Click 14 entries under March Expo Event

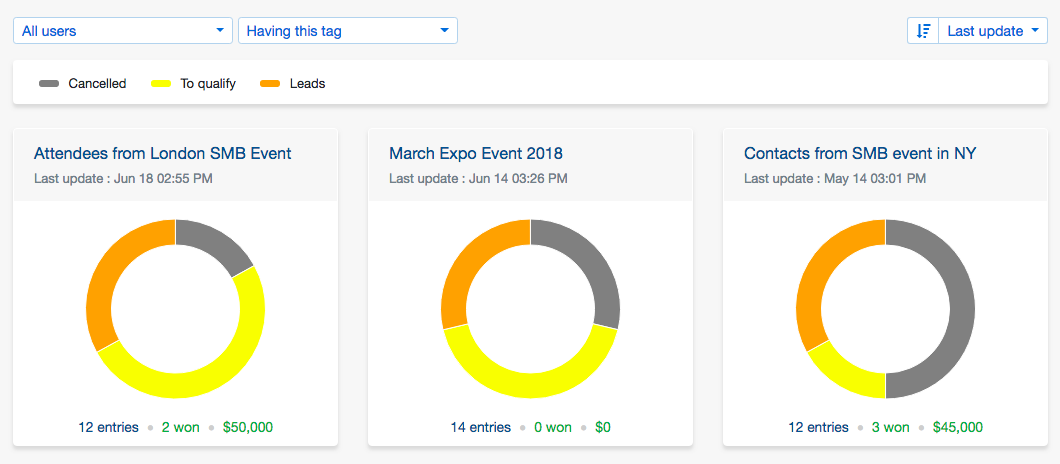coord(480,427)
